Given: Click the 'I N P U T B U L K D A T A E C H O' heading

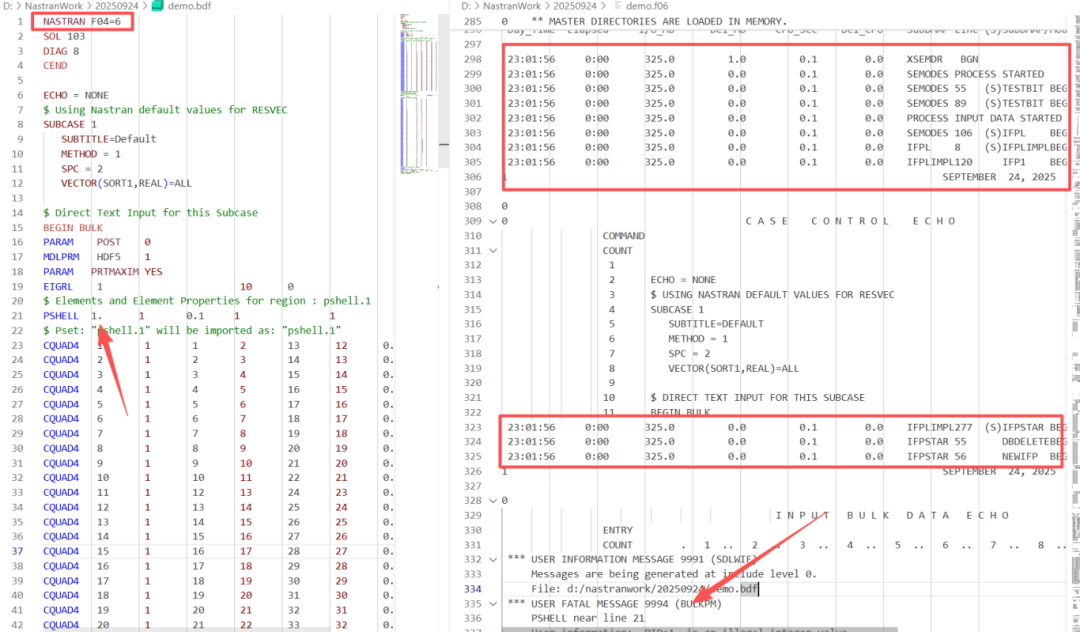Looking at the screenshot, I should (893, 516).
